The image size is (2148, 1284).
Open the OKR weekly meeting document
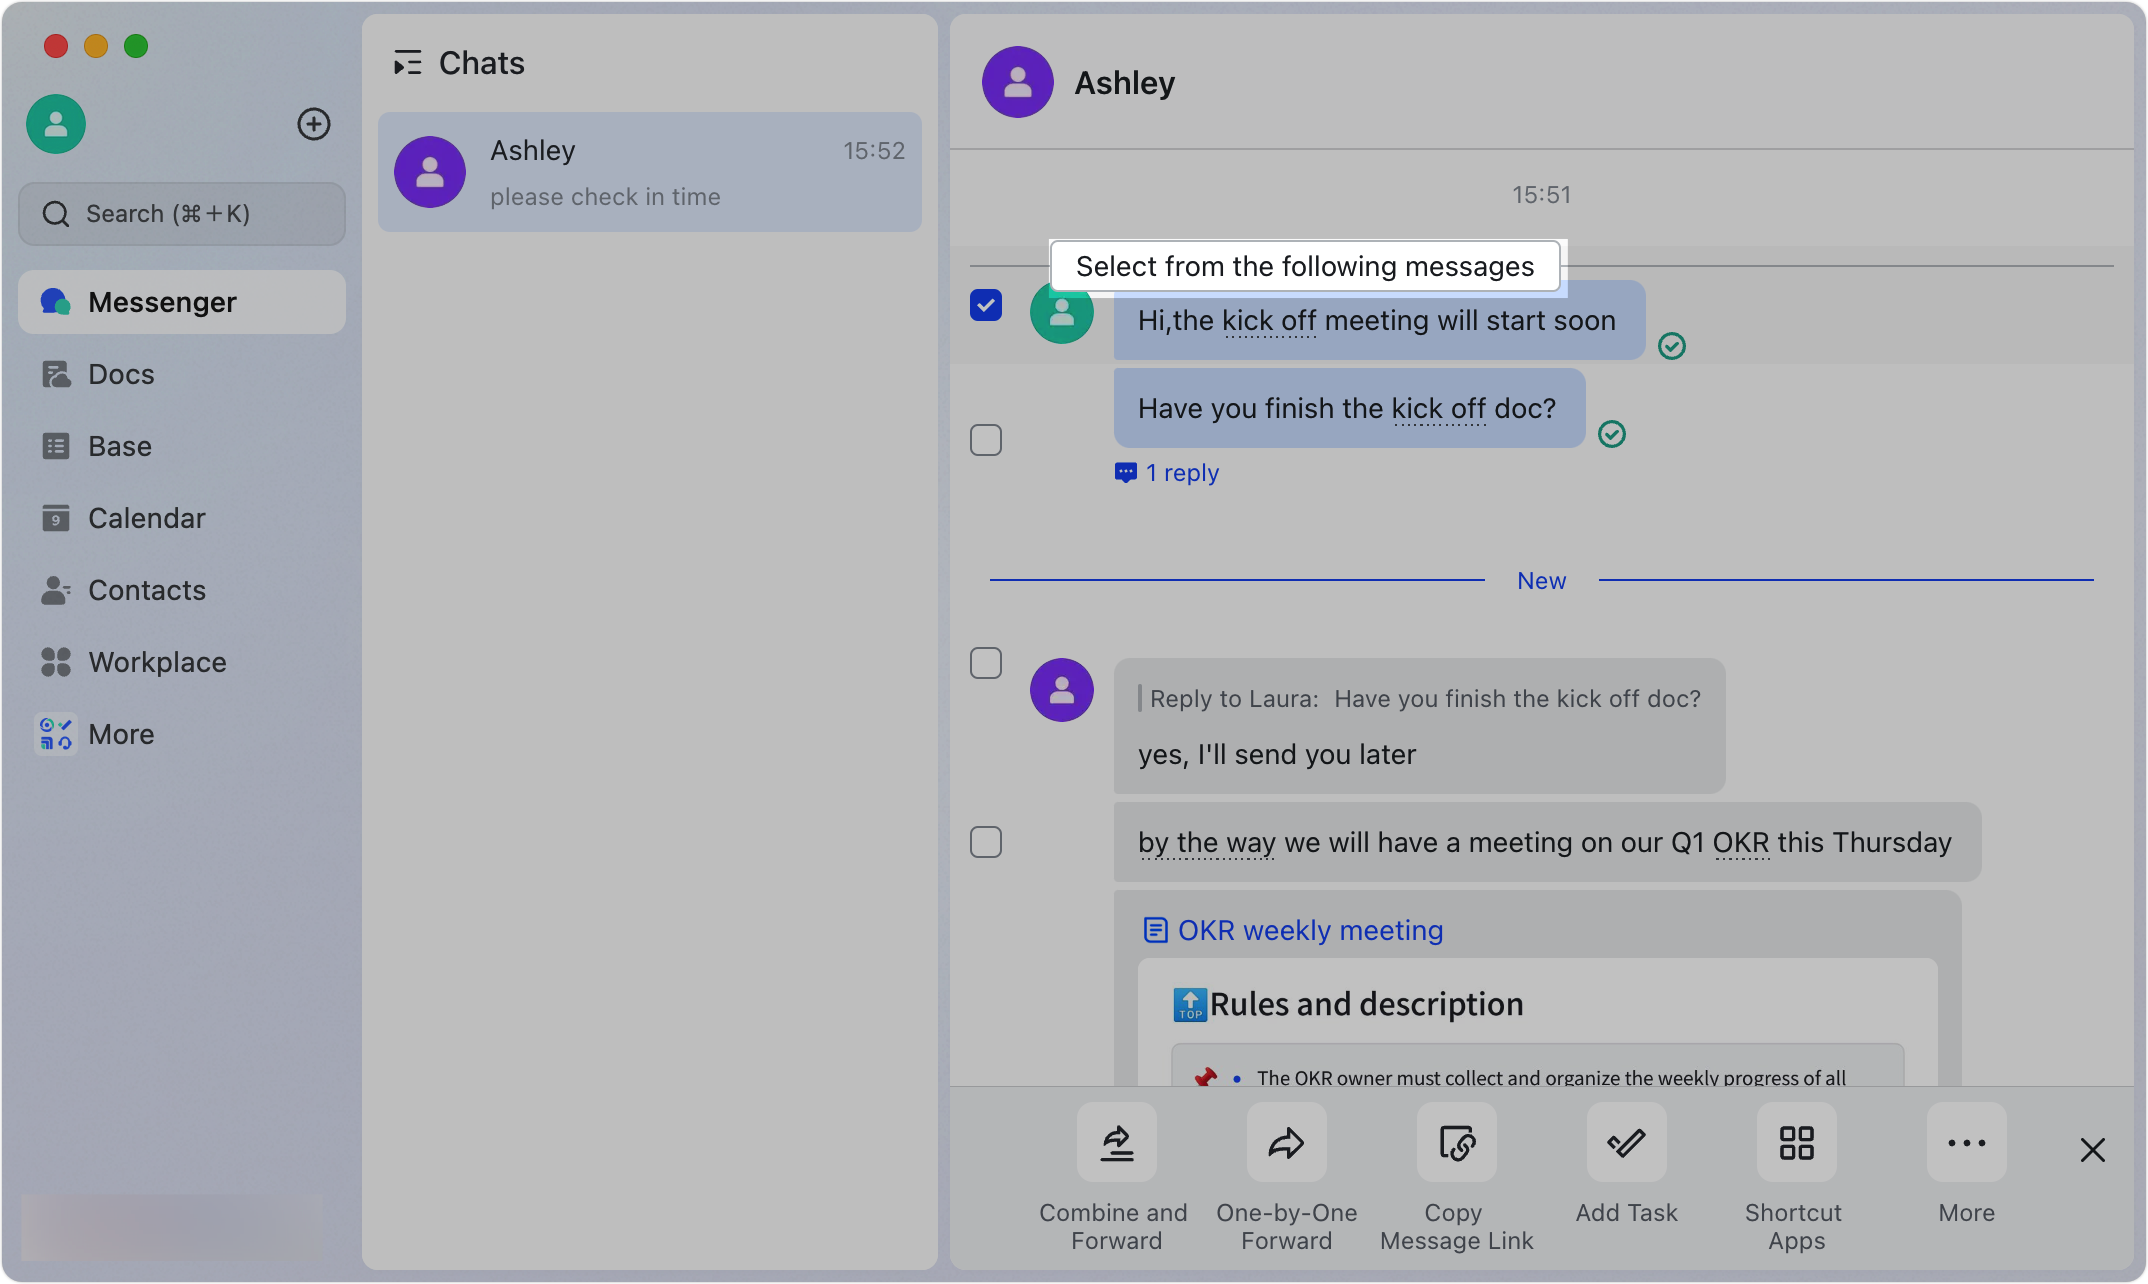click(1309, 930)
